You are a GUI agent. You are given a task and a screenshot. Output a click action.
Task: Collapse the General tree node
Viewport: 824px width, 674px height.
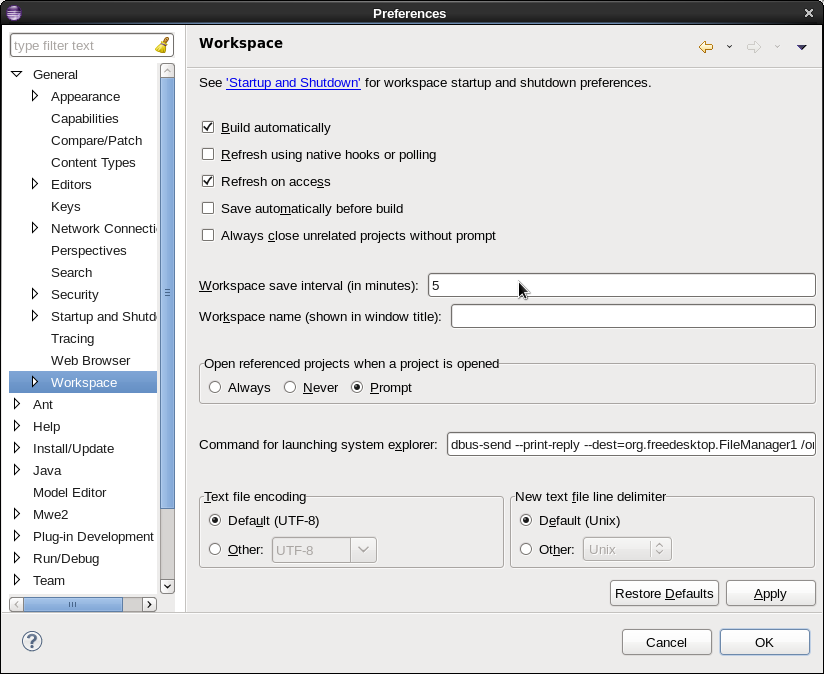(x=17, y=74)
